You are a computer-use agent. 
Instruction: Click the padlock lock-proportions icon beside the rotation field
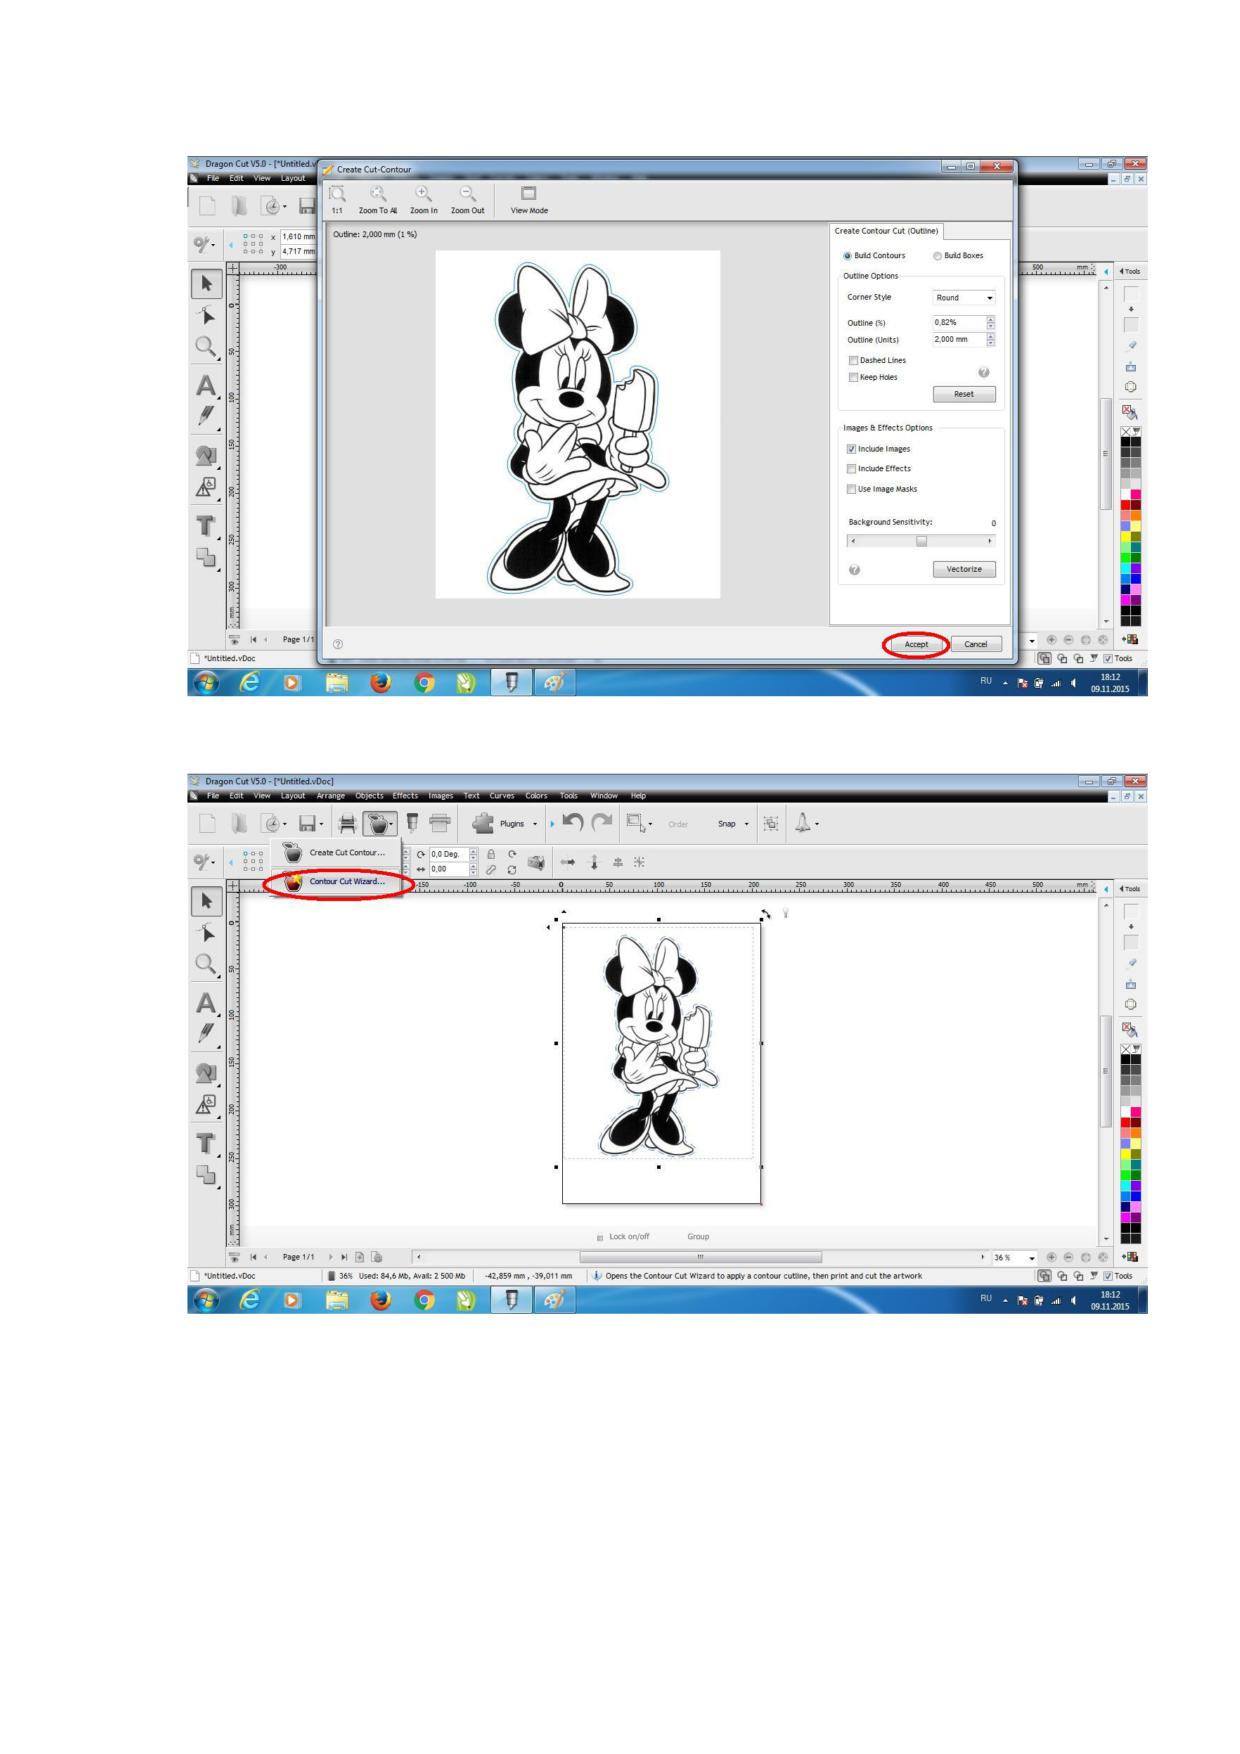[x=491, y=855]
